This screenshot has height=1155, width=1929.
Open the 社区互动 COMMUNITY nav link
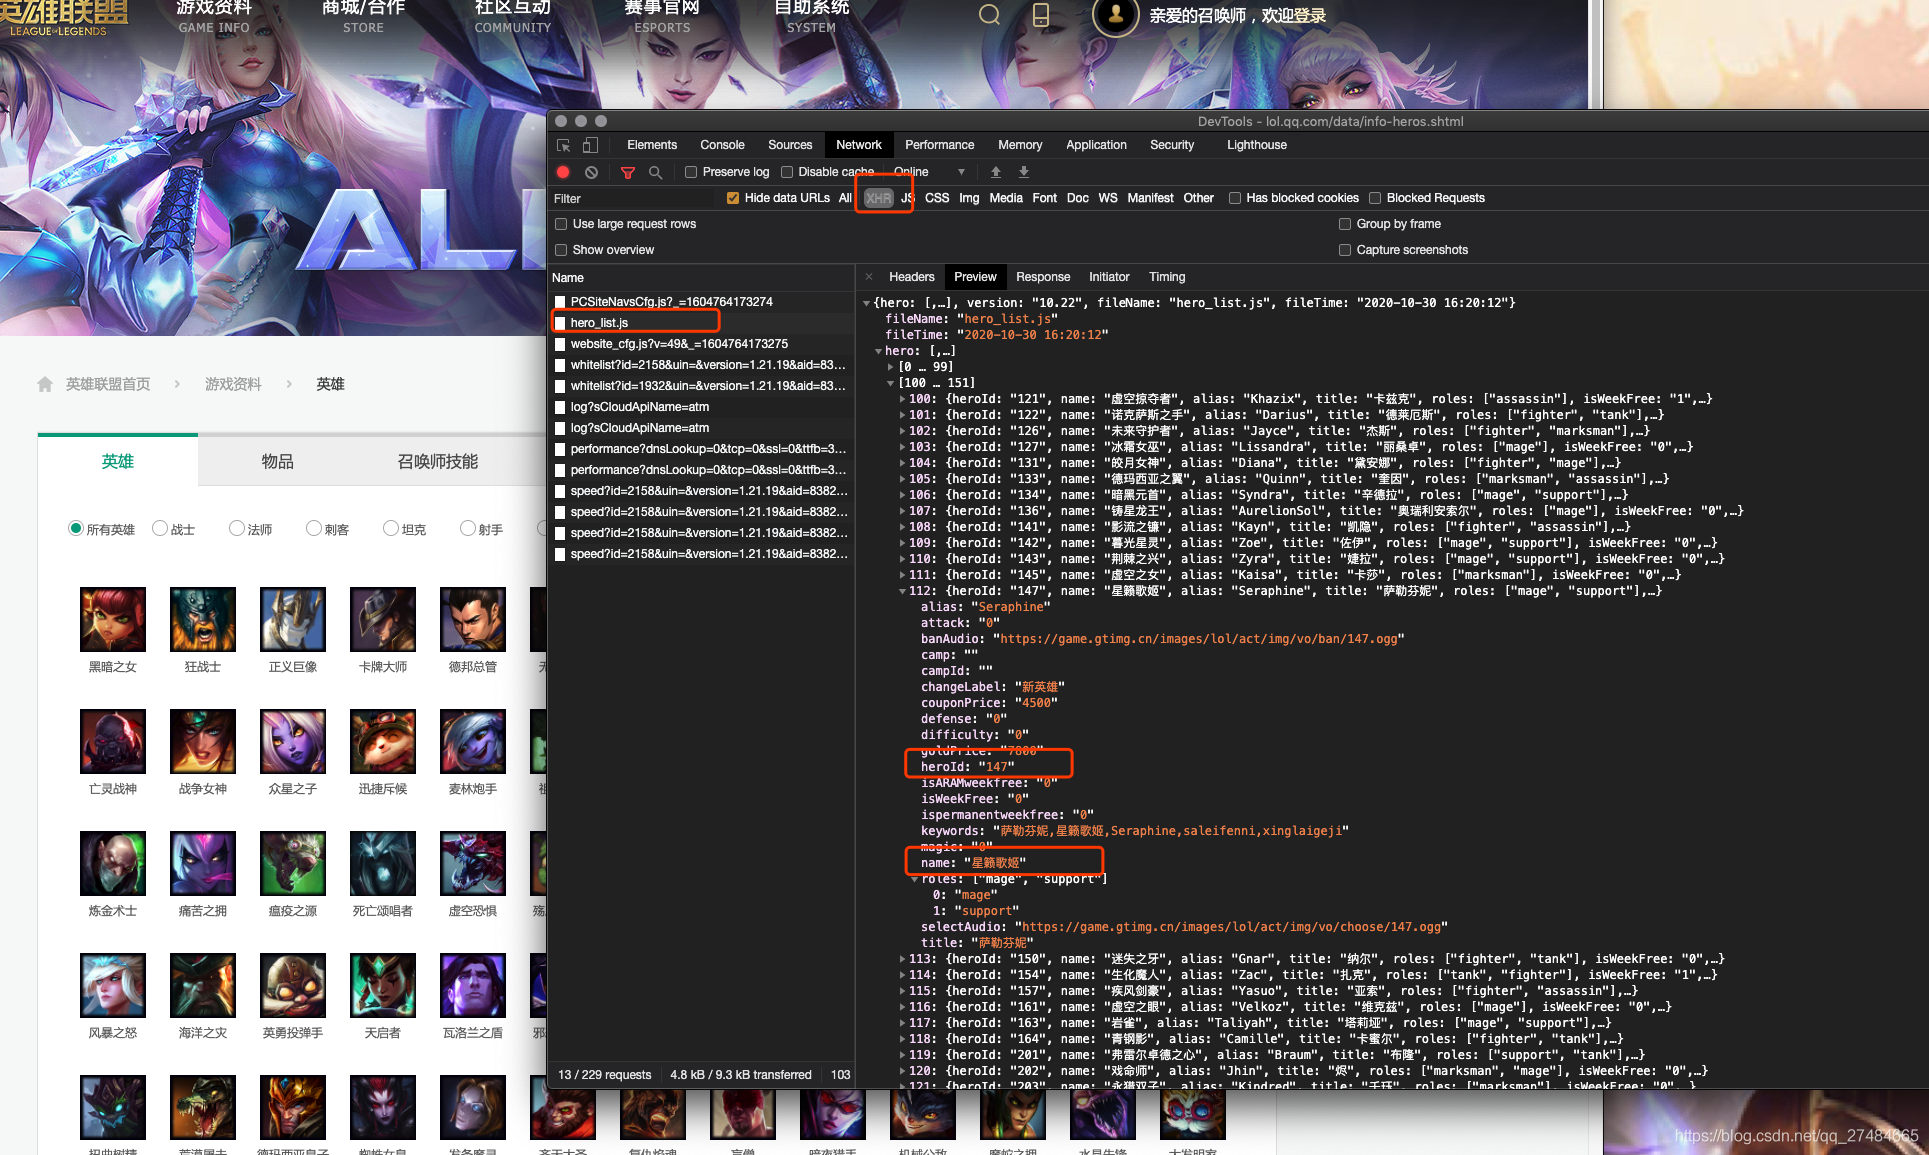click(513, 15)
